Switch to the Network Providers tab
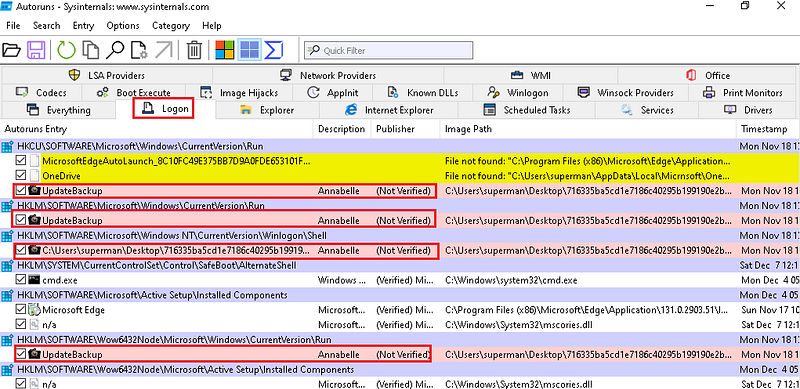The image size is (800, 389). pos(328,76)
